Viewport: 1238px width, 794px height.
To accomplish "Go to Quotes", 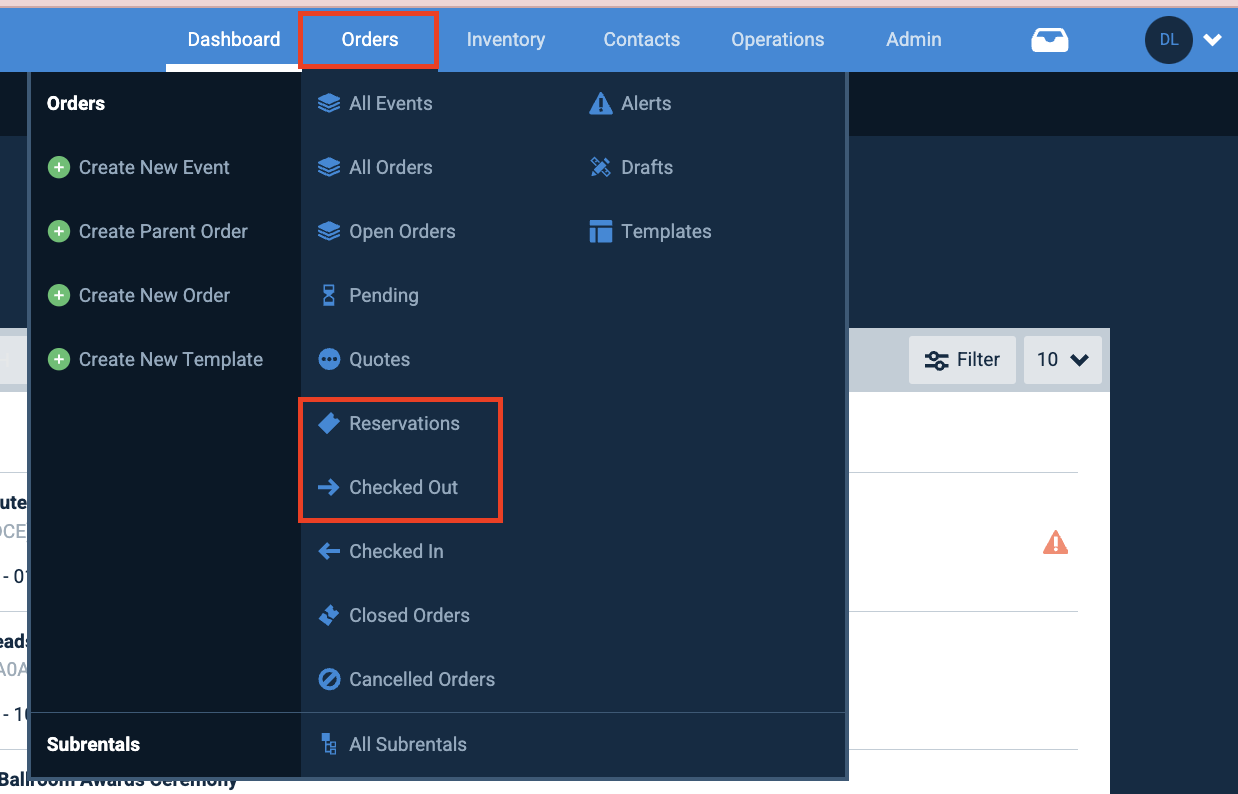I will (x=379, y=359).
